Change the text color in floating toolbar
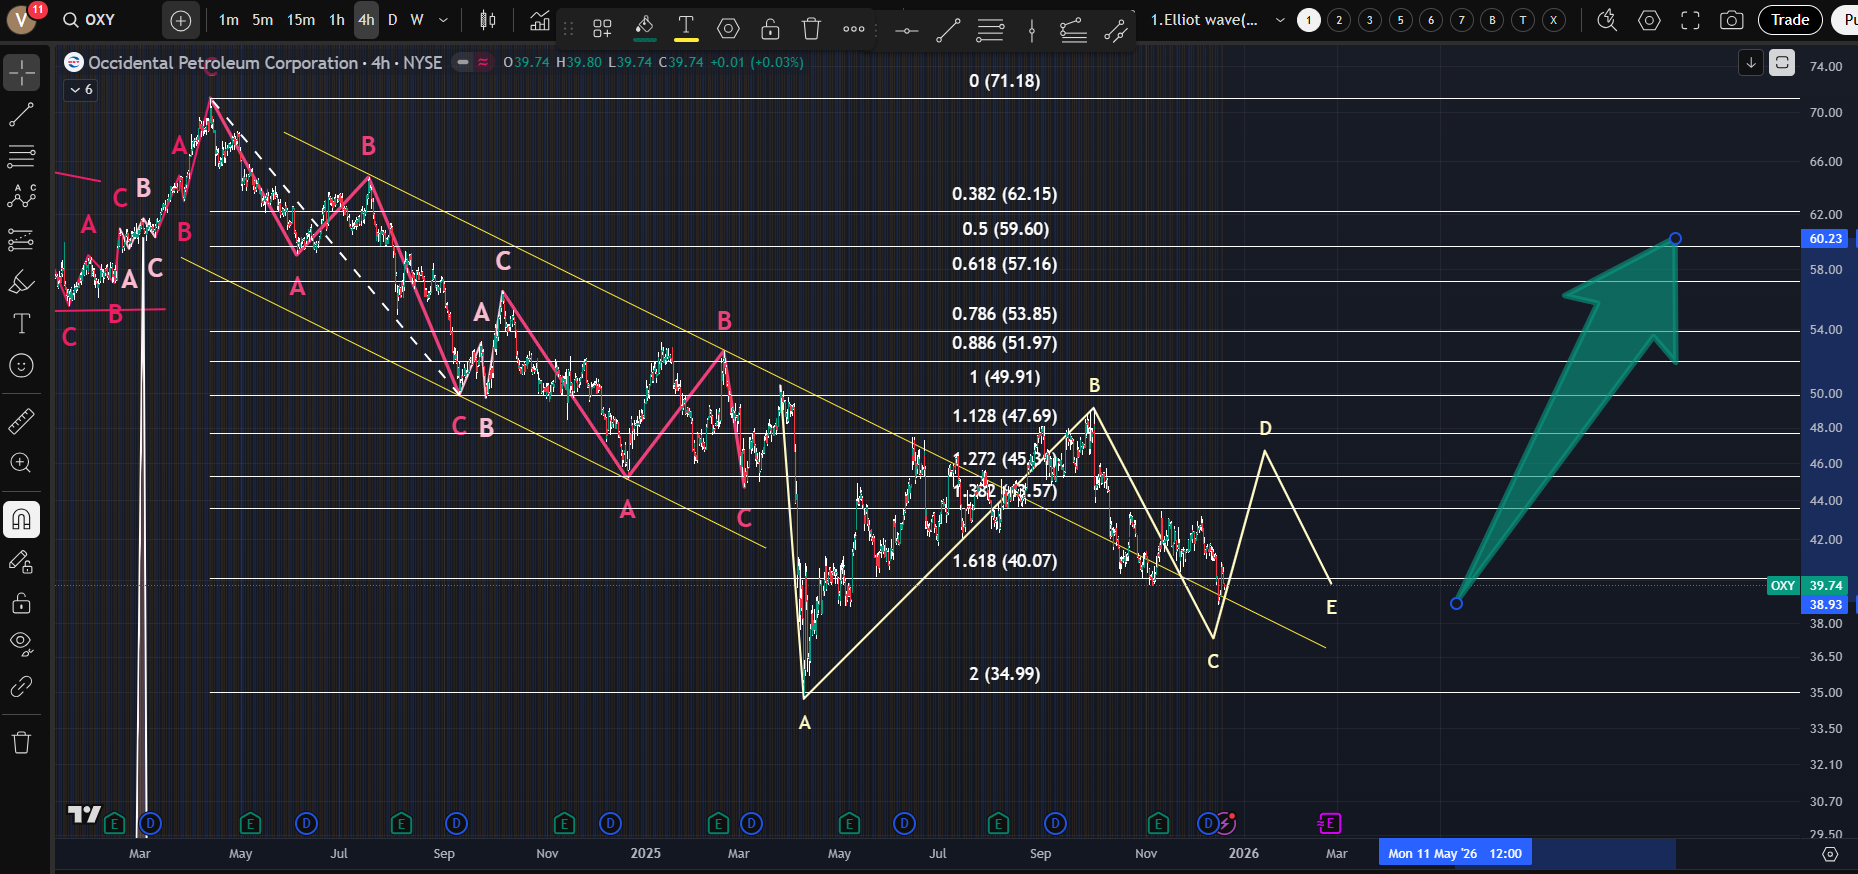The width and height of the screenshot is (1858, 874). pos(686,29)
